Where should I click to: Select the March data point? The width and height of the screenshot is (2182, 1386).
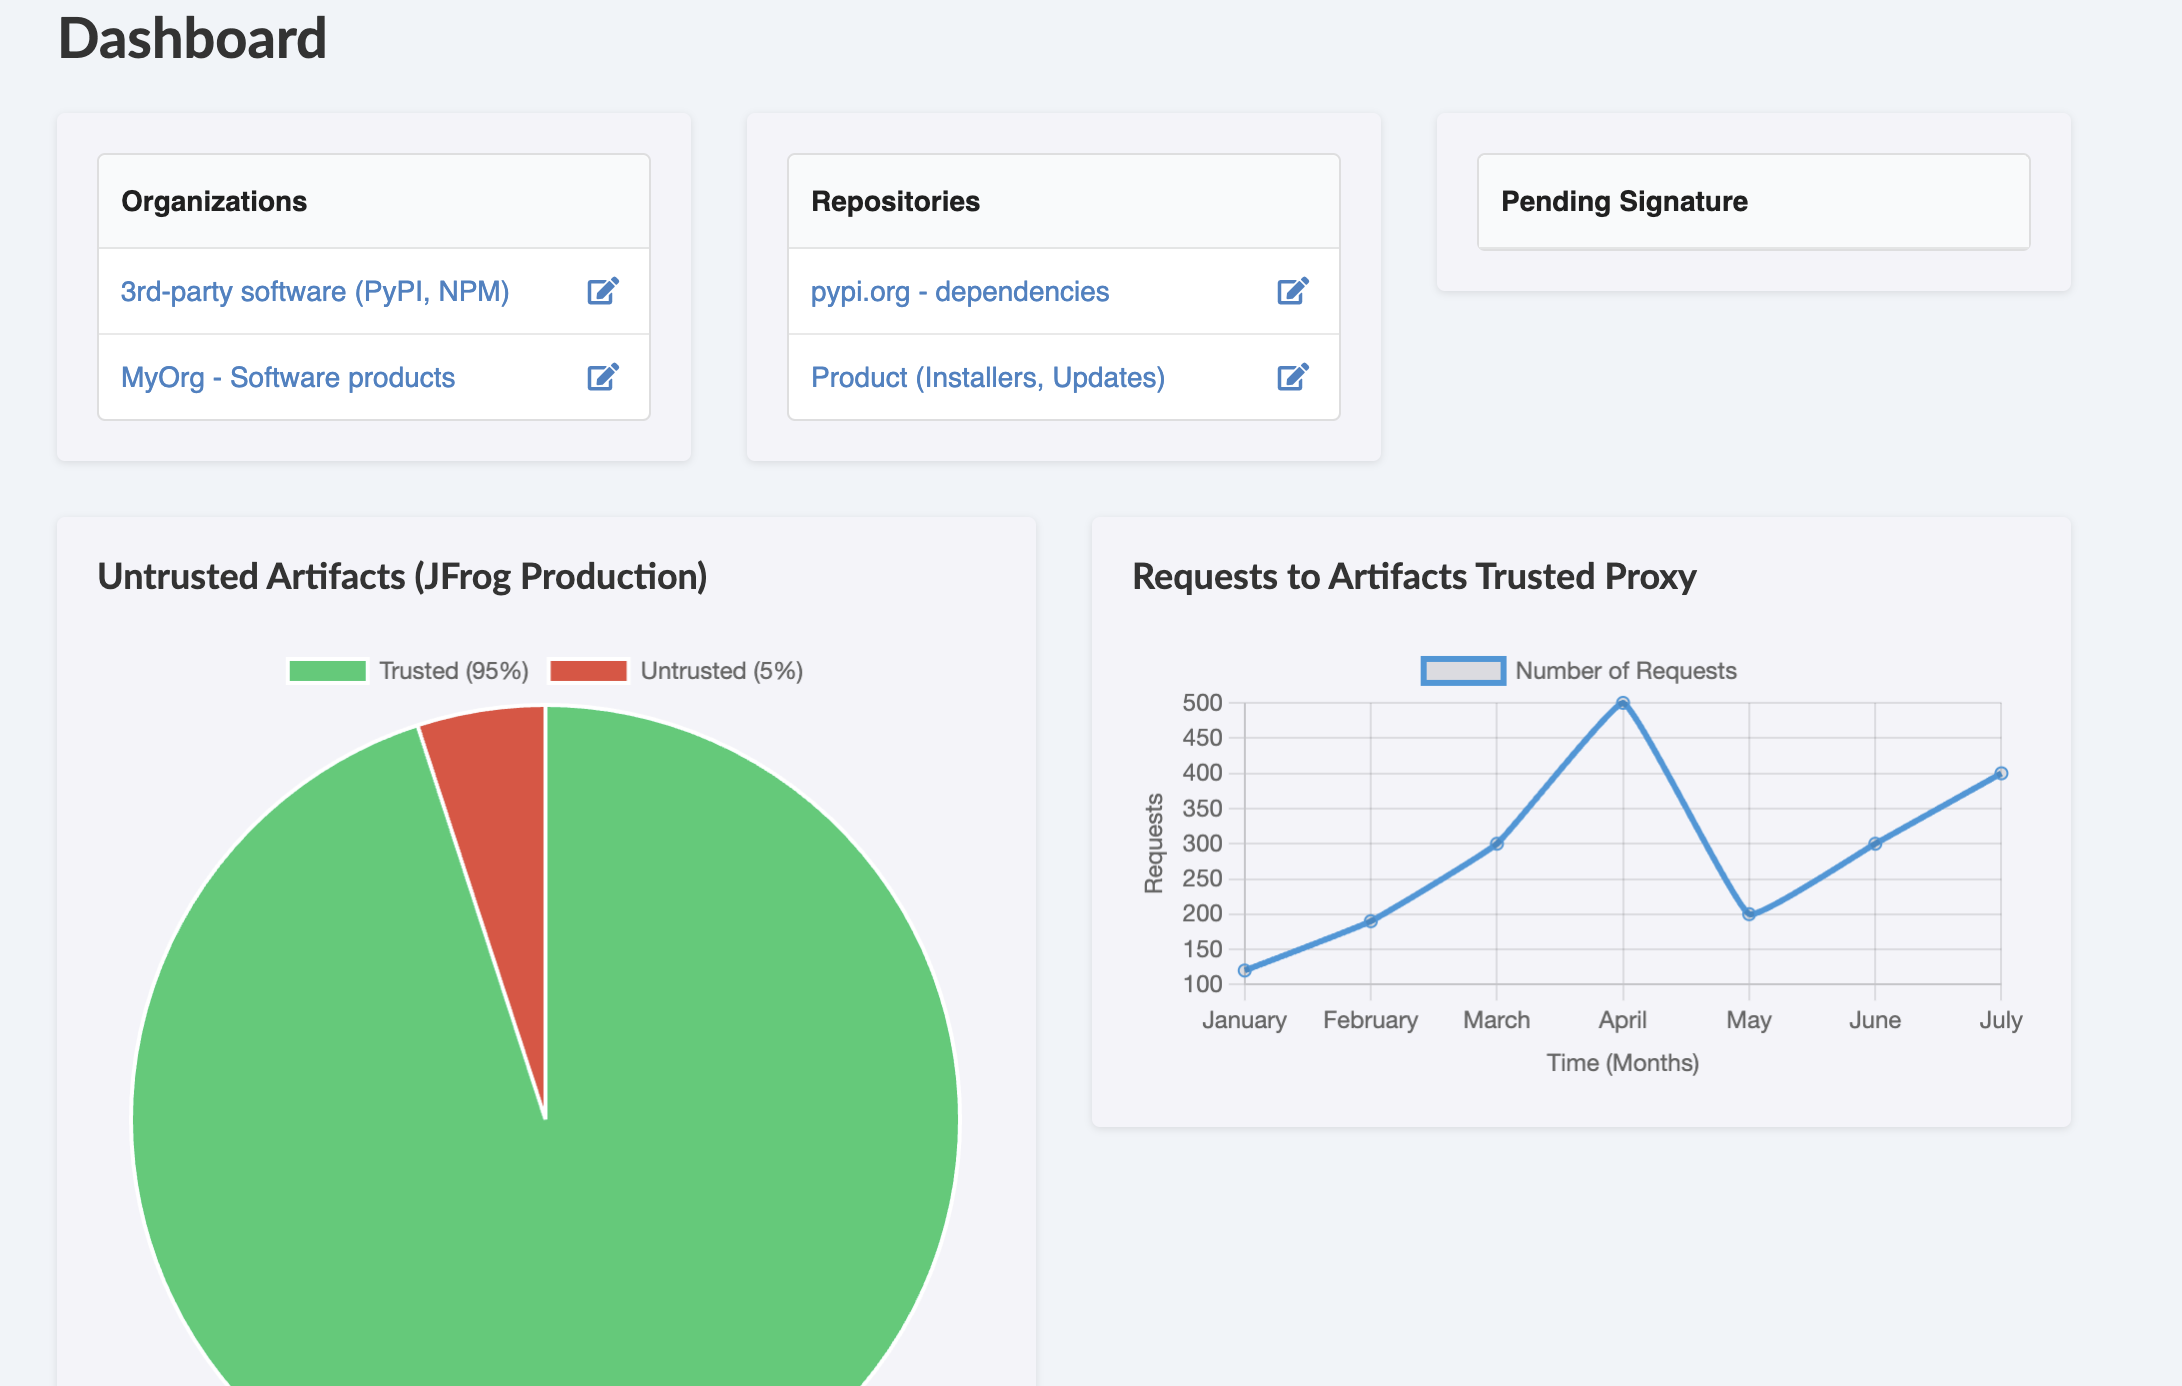[1497, 844]
